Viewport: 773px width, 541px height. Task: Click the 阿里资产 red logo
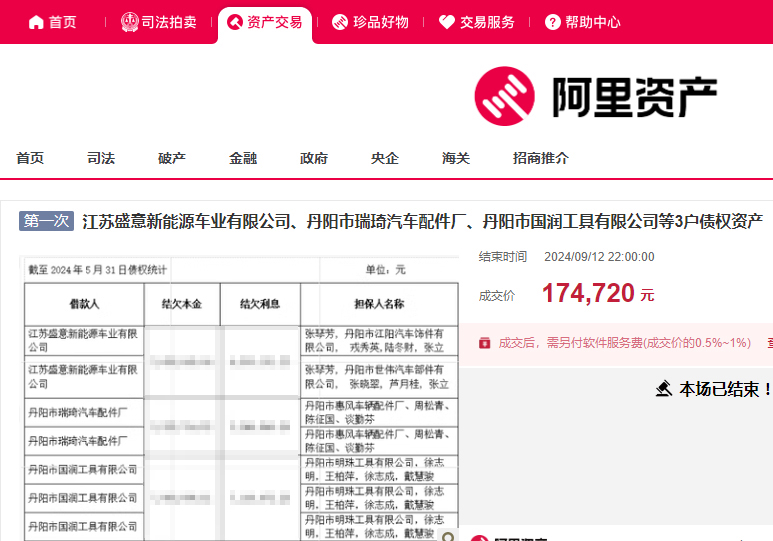point(505,97)
